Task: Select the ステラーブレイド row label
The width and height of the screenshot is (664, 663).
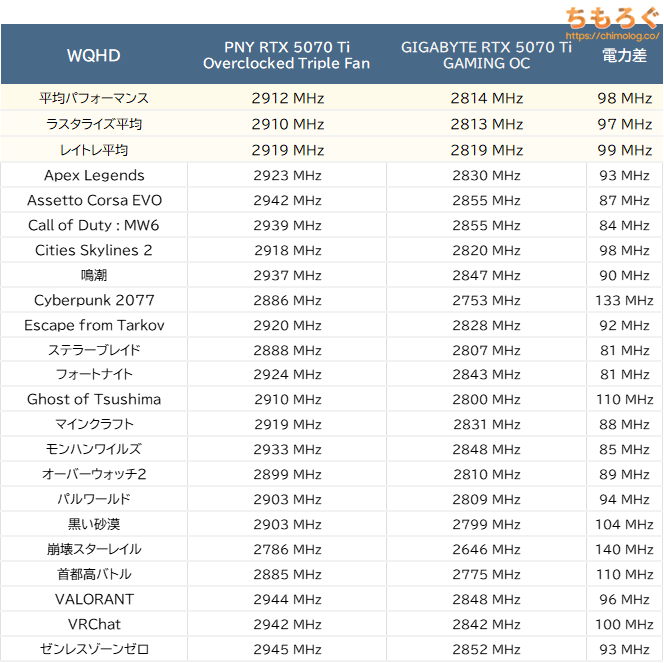Action: (94, 350)
